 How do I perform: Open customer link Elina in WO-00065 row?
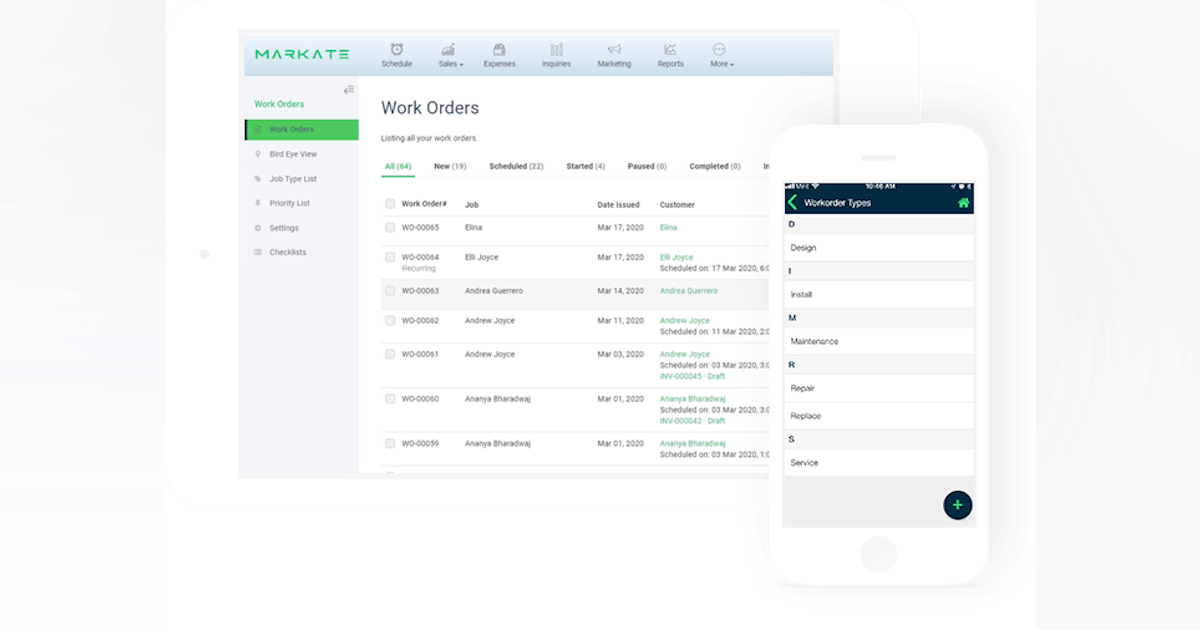click(x=668, y=228)
